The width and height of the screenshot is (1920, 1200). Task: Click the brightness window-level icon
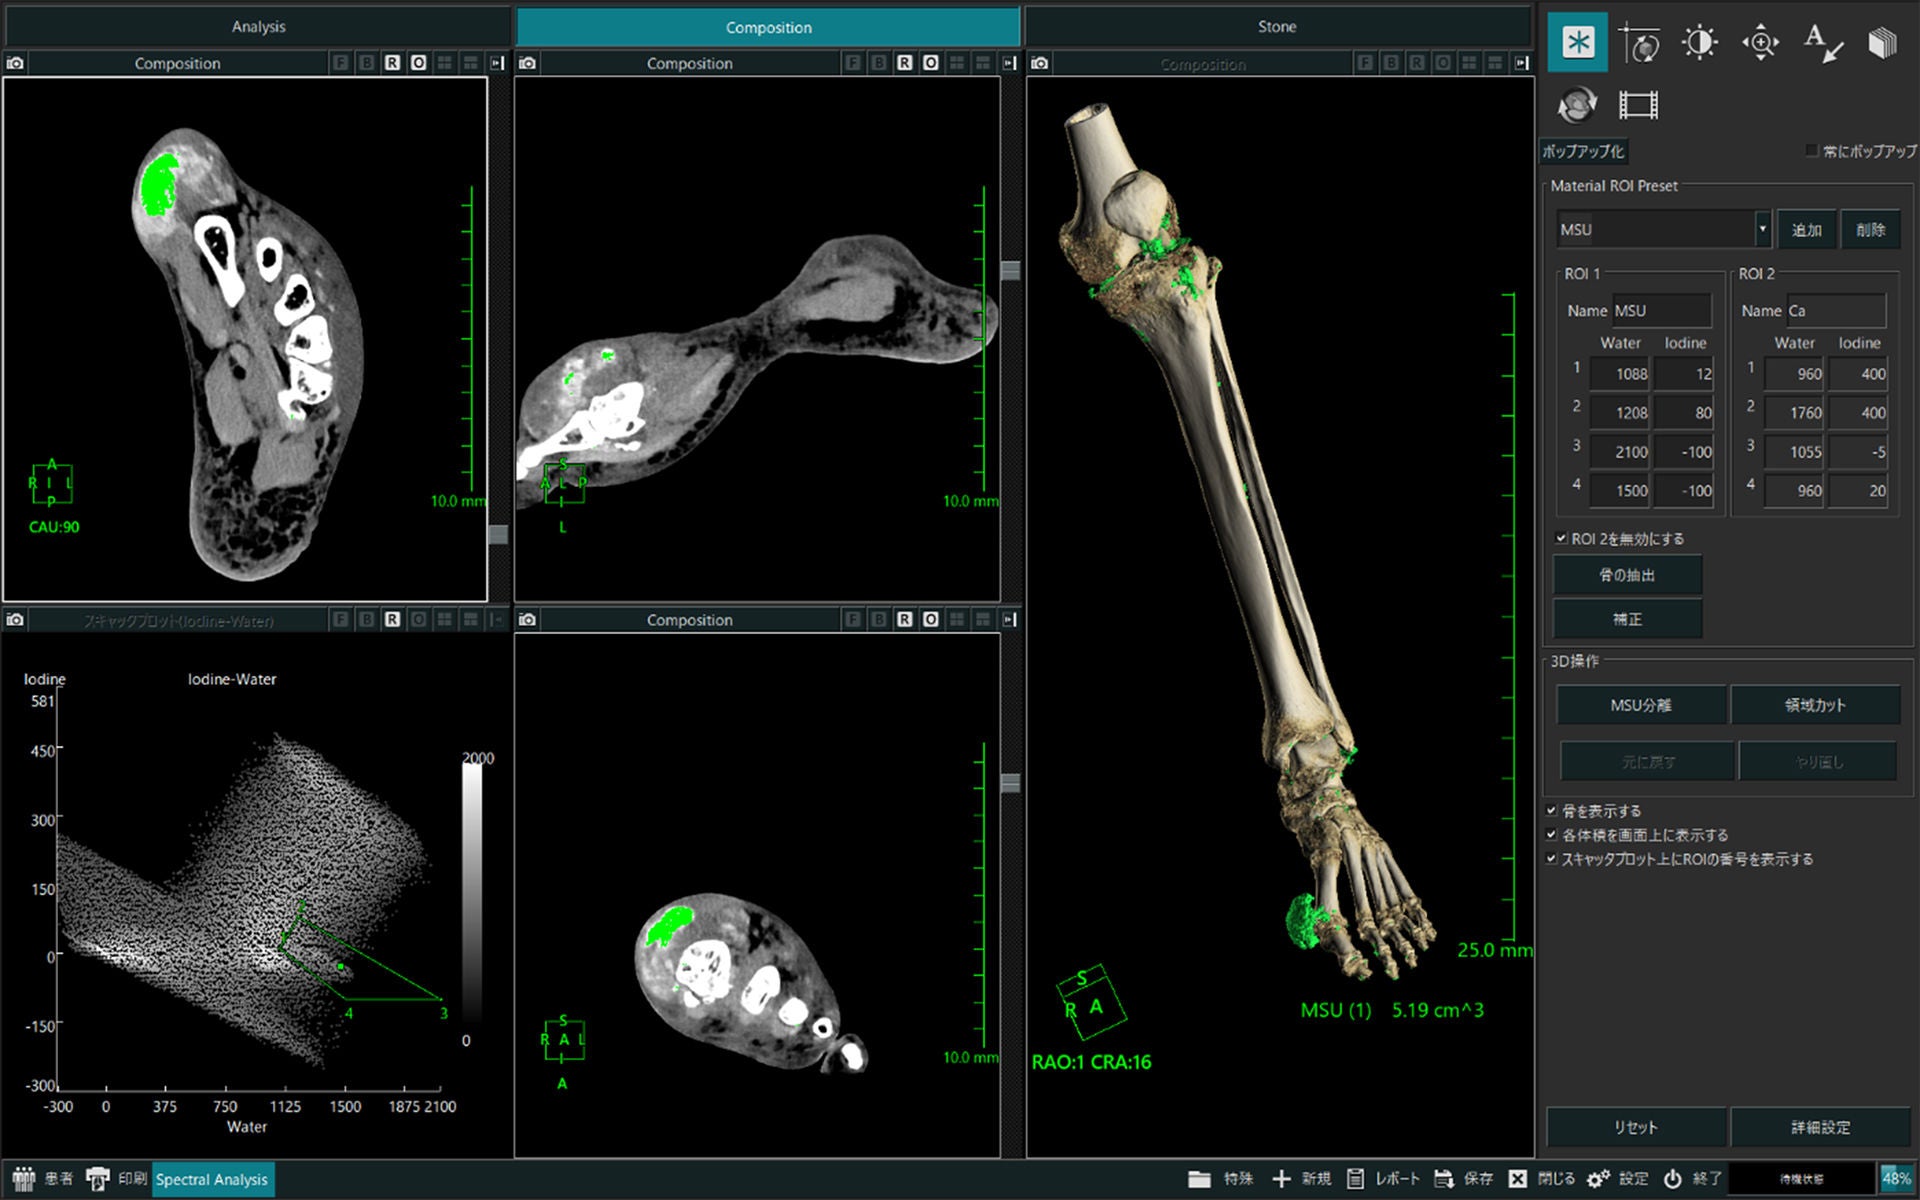[1699, 42]
